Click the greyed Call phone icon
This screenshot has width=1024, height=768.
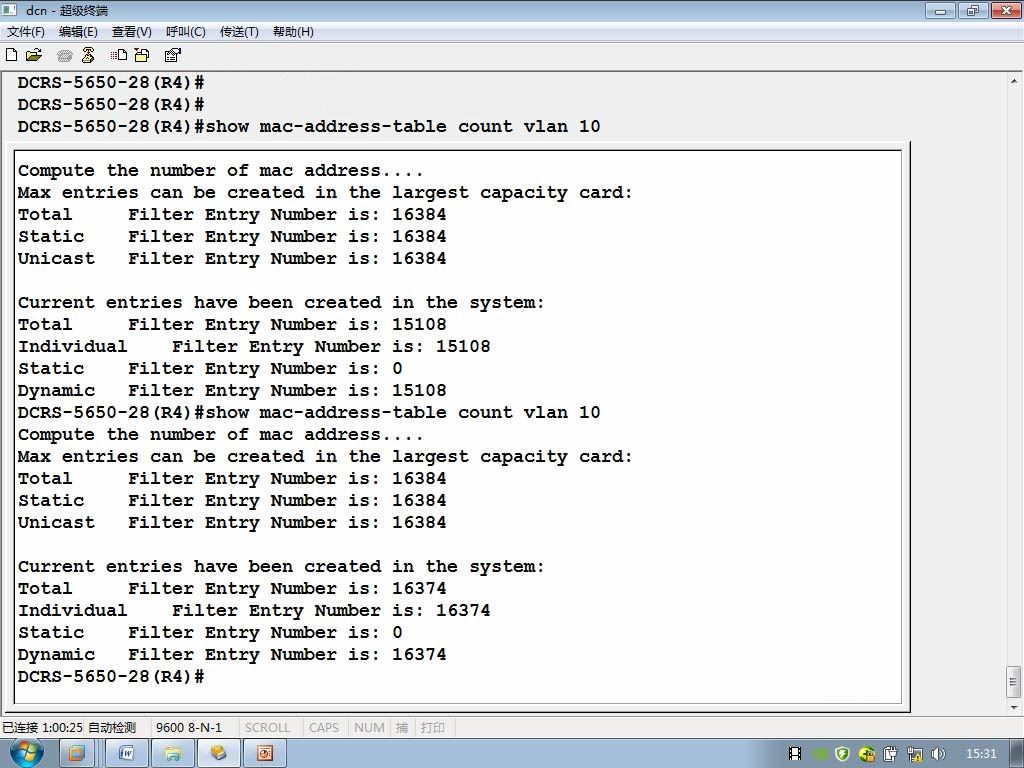64,56
